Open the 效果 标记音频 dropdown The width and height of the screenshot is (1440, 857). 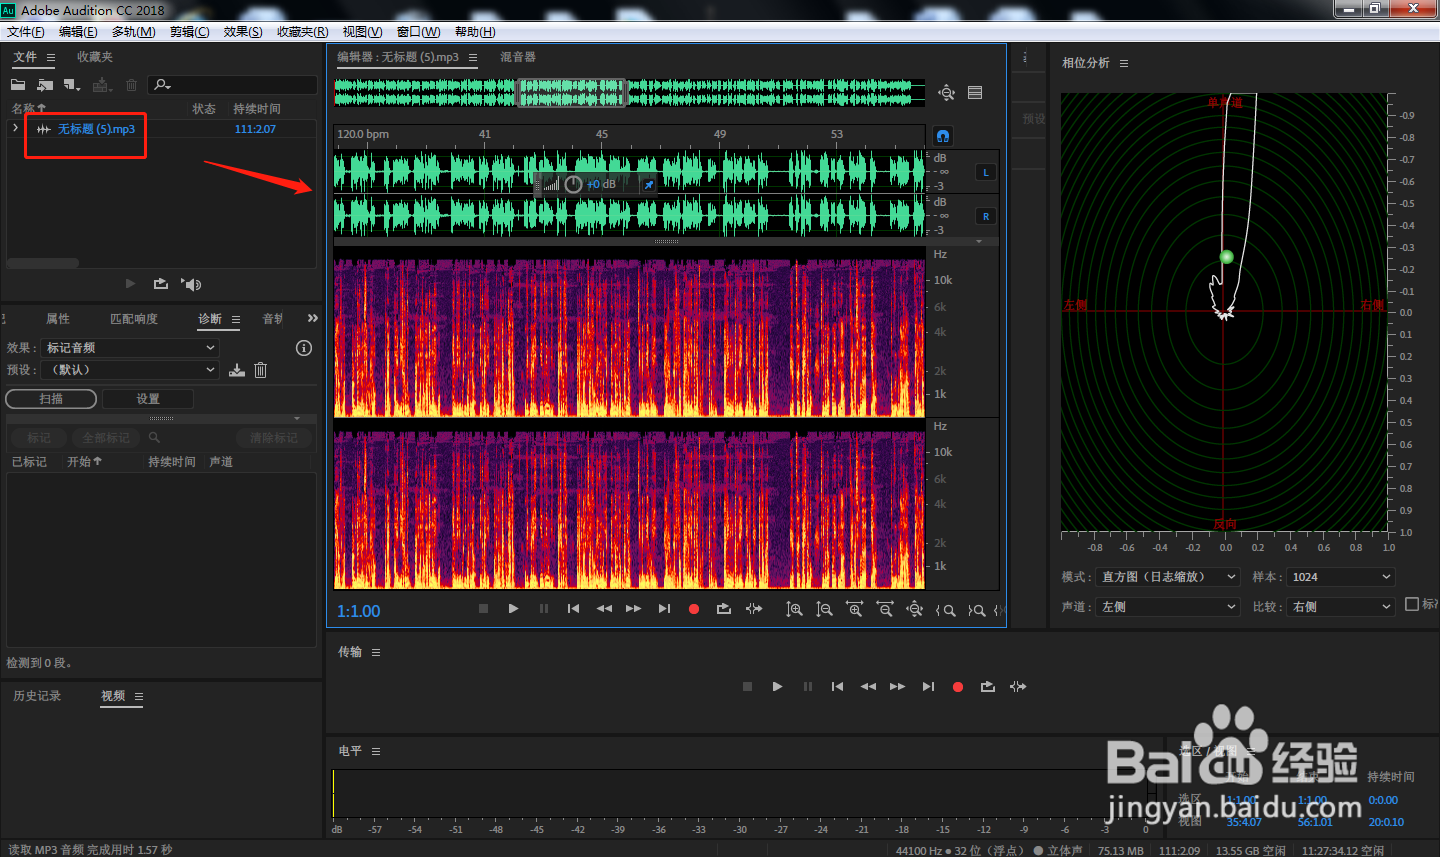[x=130, y=348]
